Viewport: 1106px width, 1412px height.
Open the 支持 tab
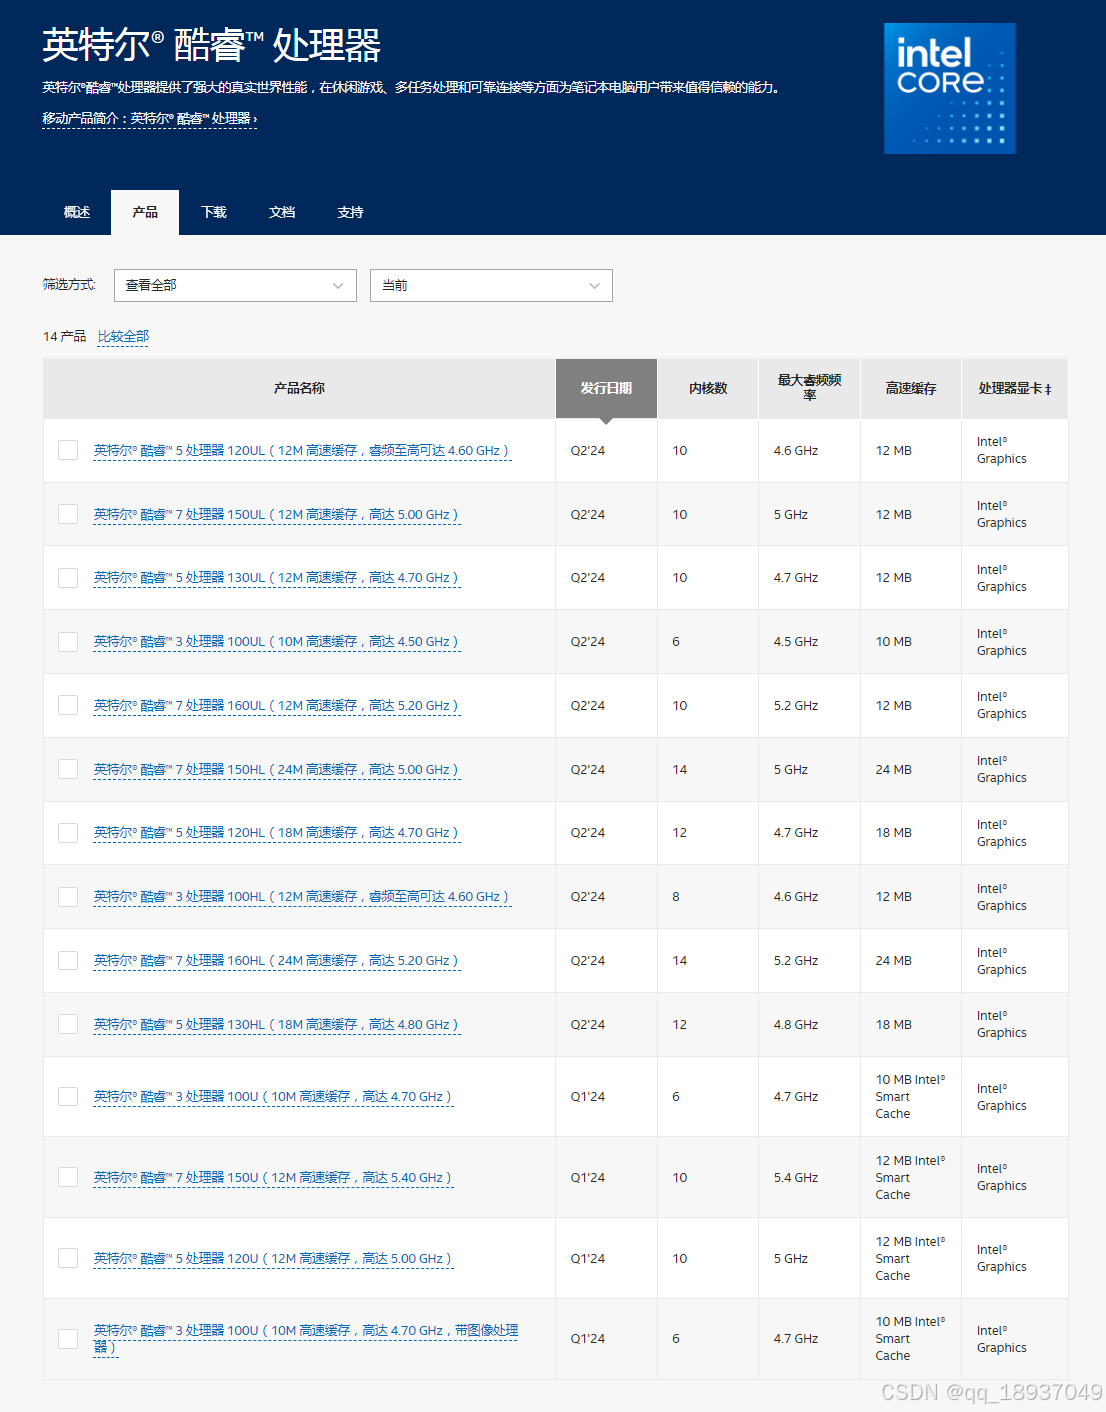click(350, 212)
